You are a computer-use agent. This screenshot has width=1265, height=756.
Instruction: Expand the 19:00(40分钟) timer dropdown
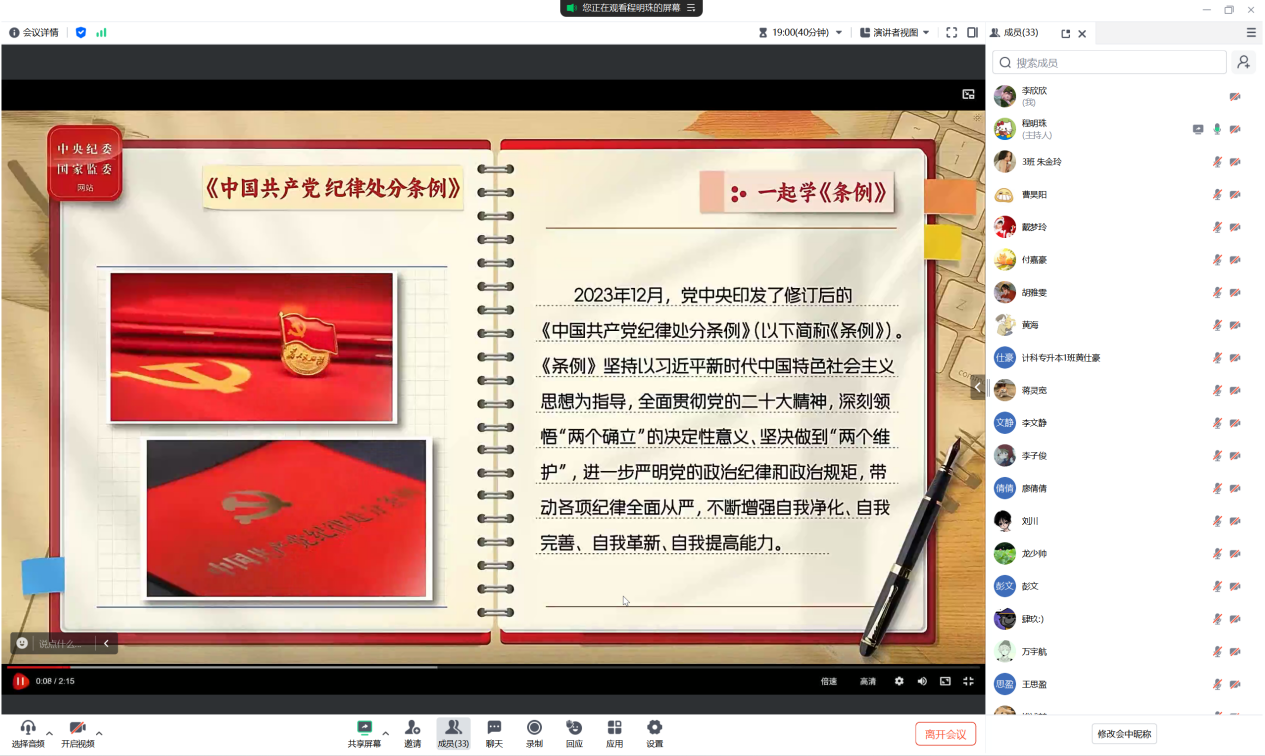(838, 33)
